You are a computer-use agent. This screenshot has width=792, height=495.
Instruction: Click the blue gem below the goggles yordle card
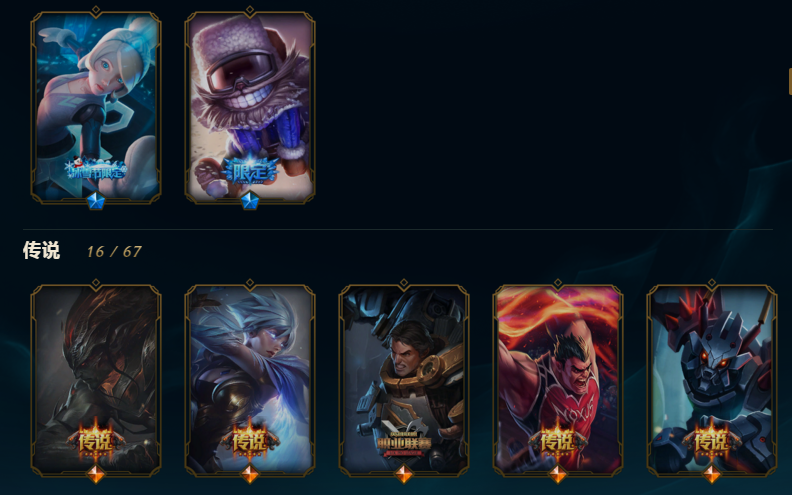pos(250,201)
